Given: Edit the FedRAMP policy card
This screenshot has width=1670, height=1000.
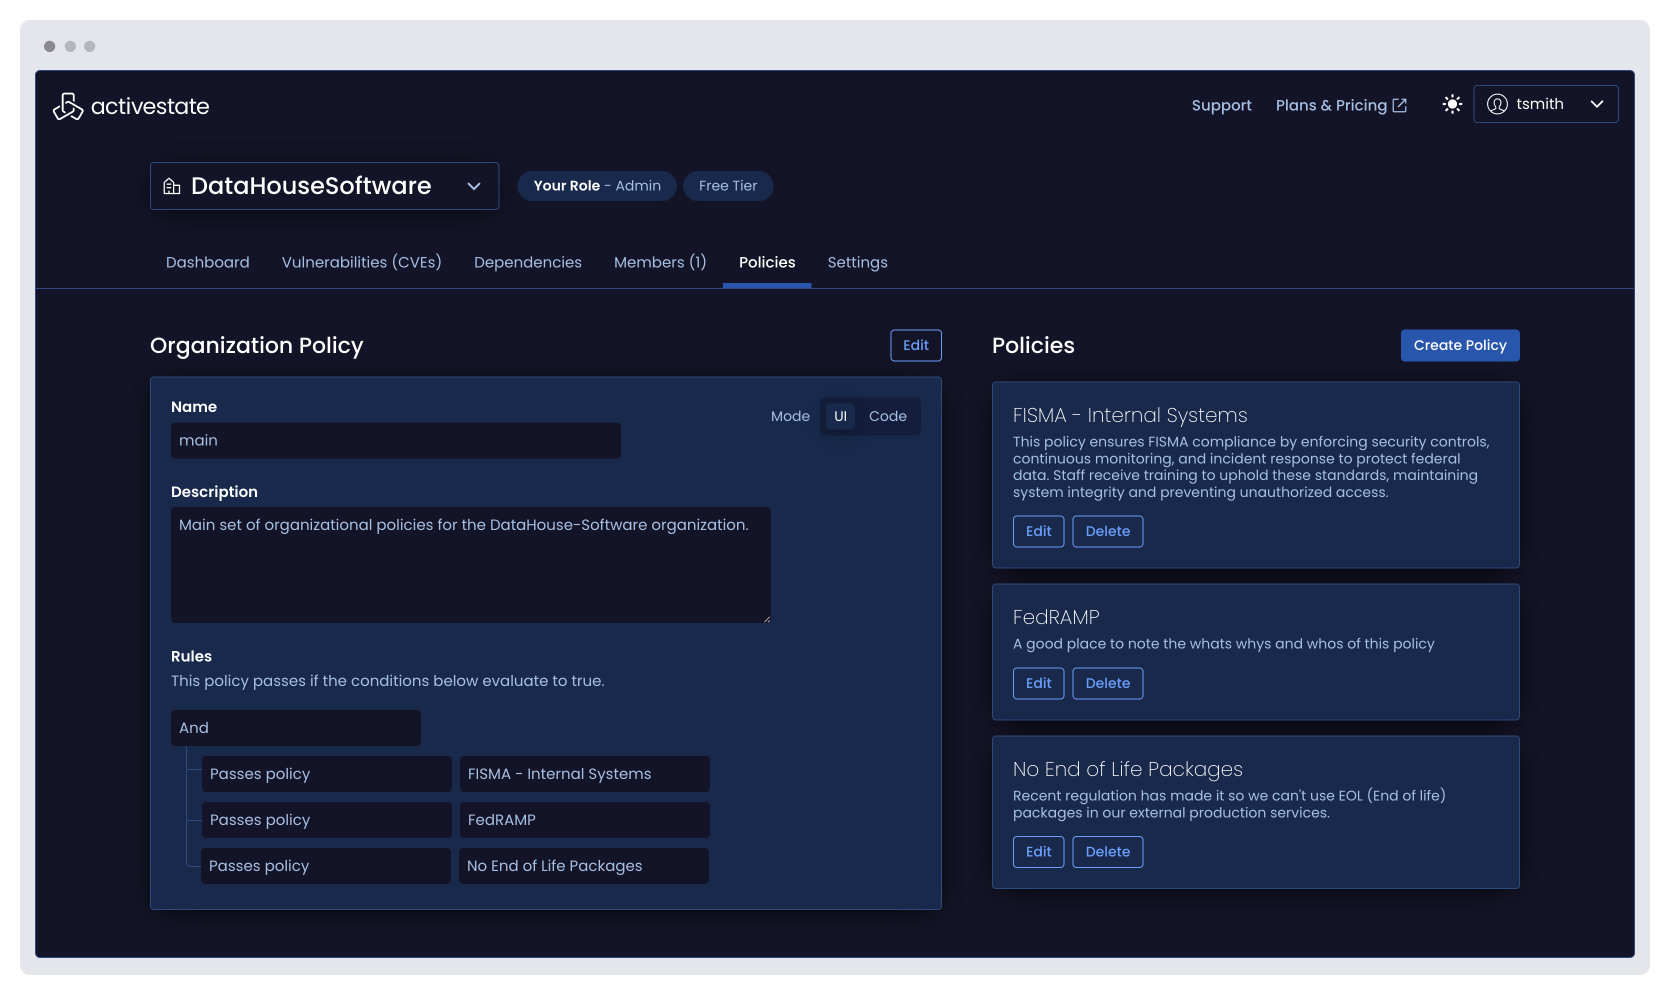Looking at the screenshot, I should click(x=1038, y=683).
